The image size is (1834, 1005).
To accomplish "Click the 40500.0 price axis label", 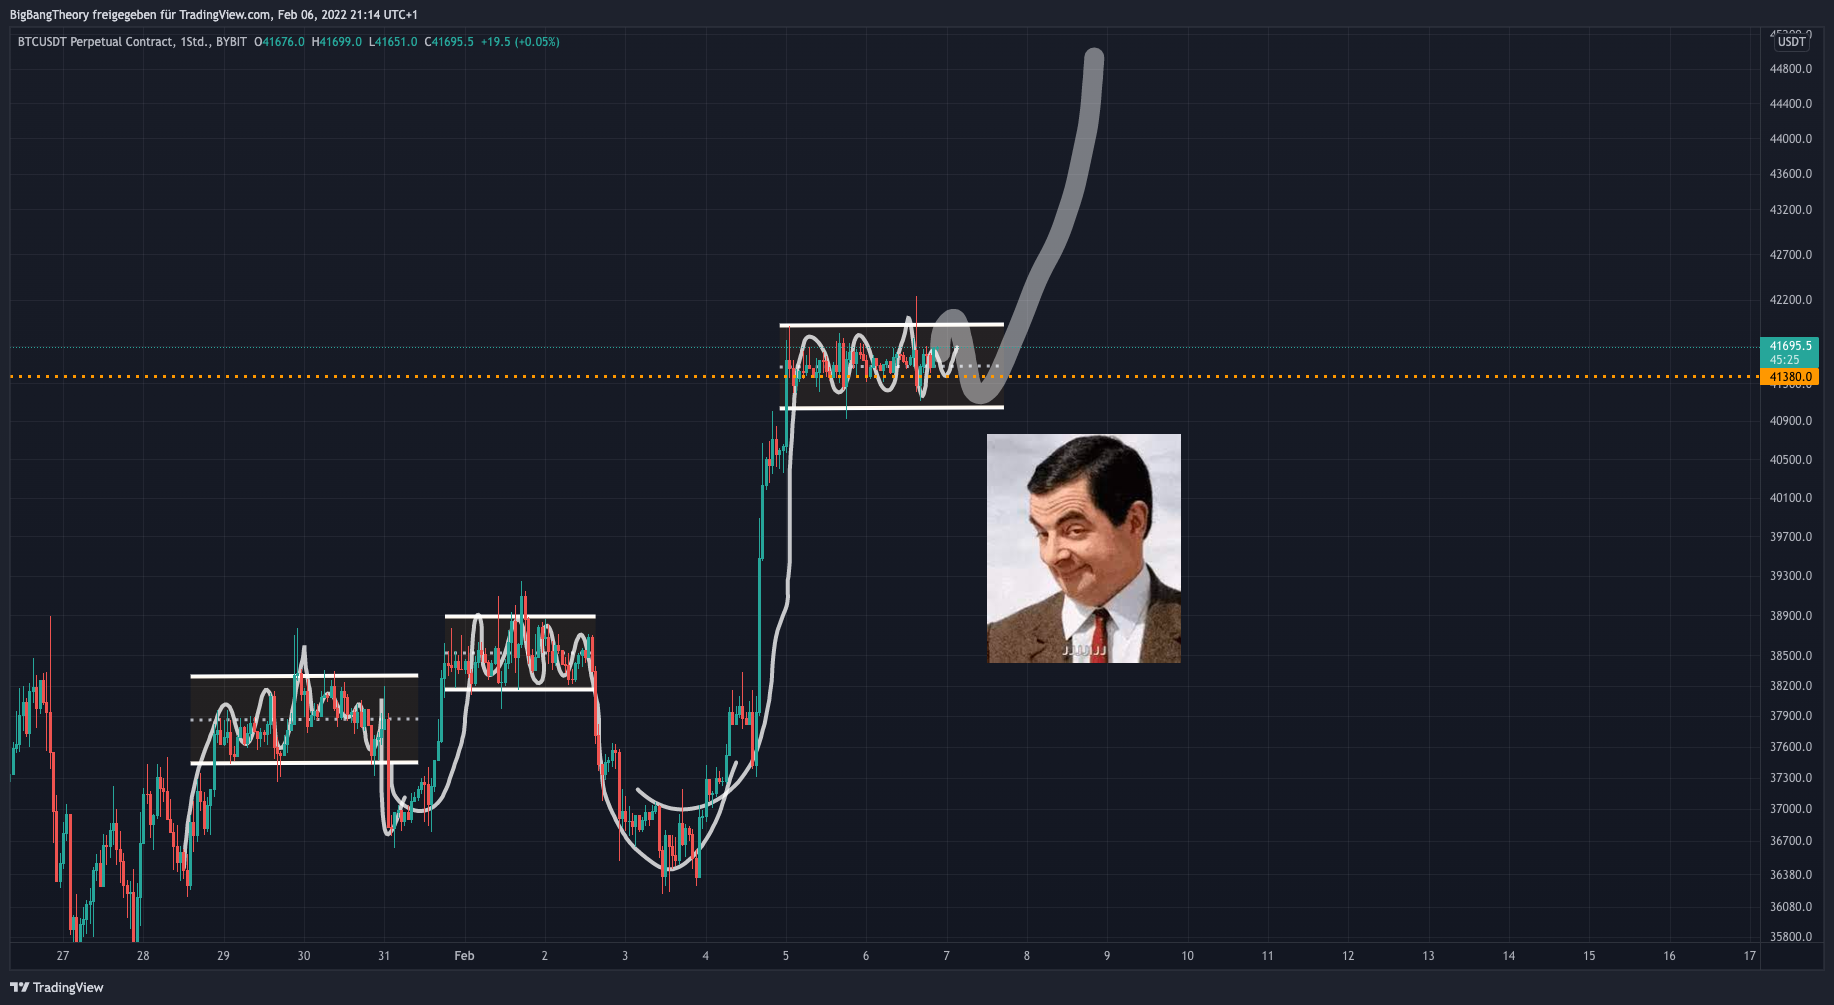I will [x=1791, y=460].
